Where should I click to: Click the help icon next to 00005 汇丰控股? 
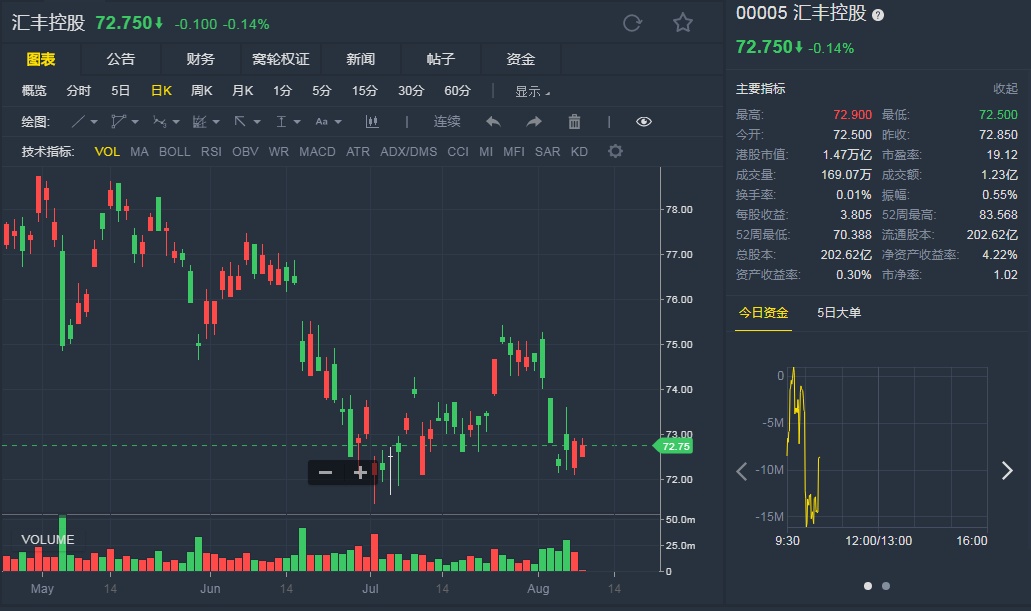[878, 15]
